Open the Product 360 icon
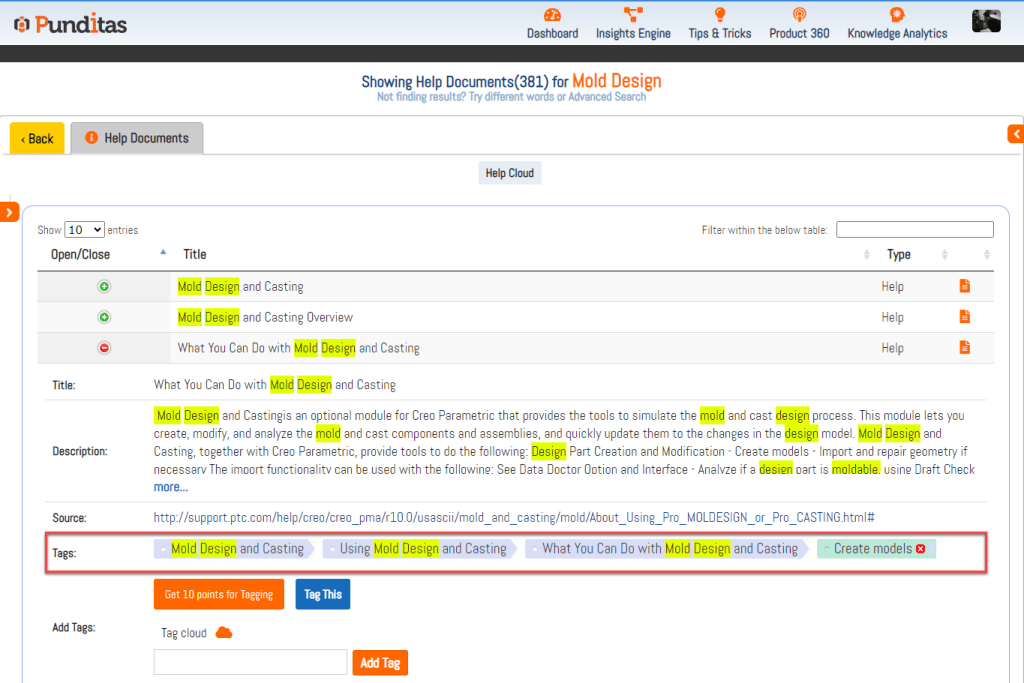The height and width of the screenshot is (683, 1024). click(x=799, y=14)
